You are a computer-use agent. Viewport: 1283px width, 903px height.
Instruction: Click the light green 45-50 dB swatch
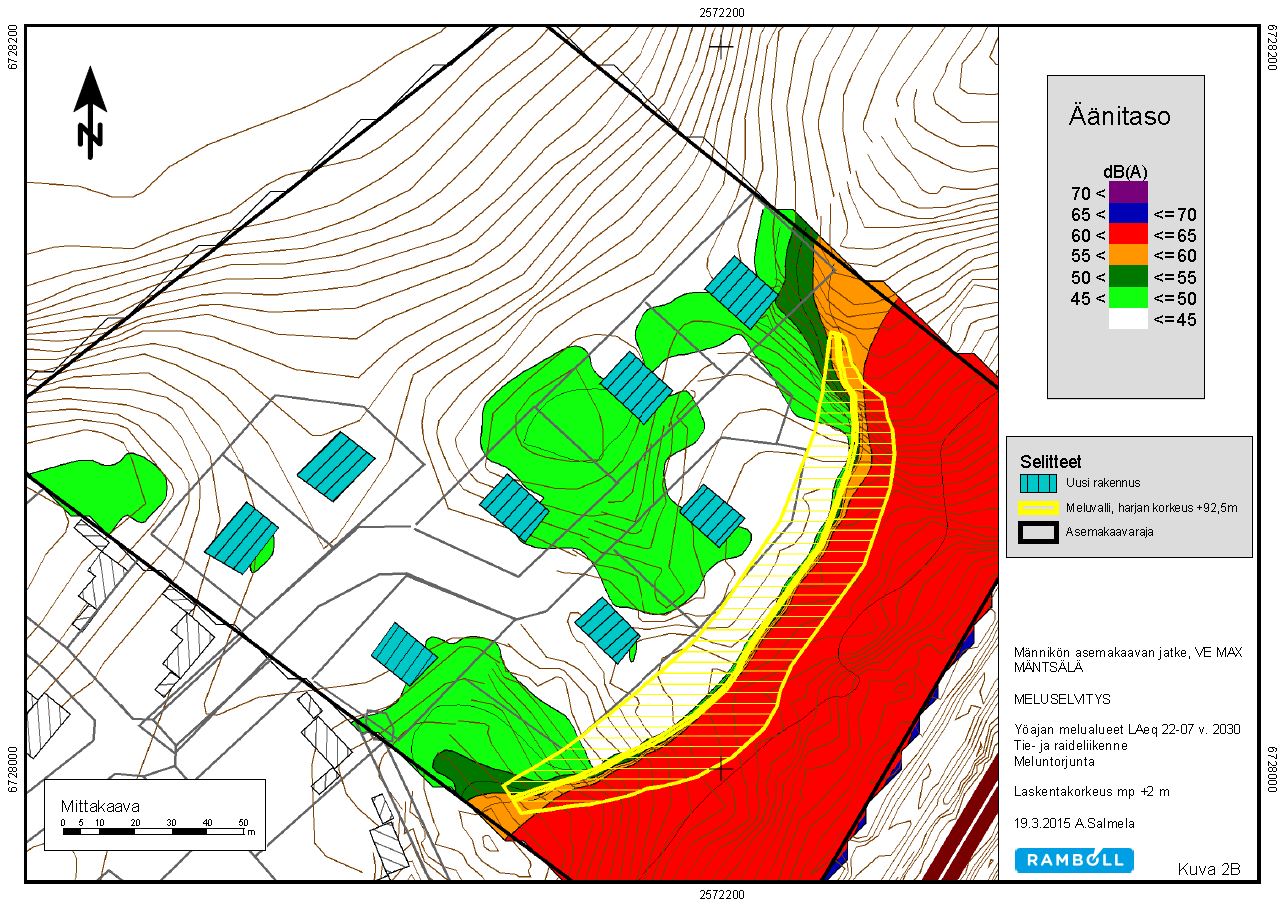1128,297
